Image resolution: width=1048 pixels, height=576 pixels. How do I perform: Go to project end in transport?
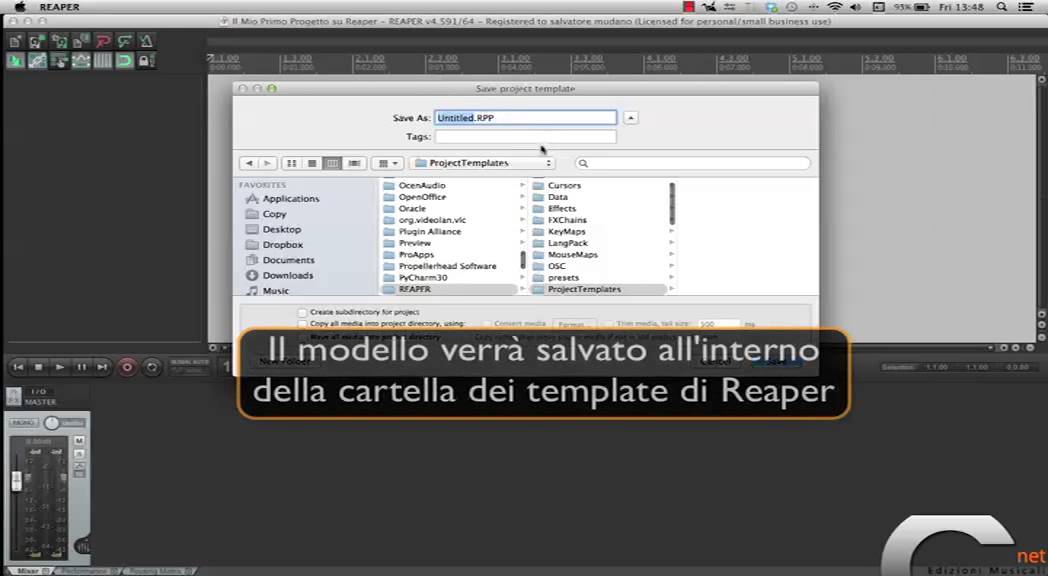[x=102, y=367]
